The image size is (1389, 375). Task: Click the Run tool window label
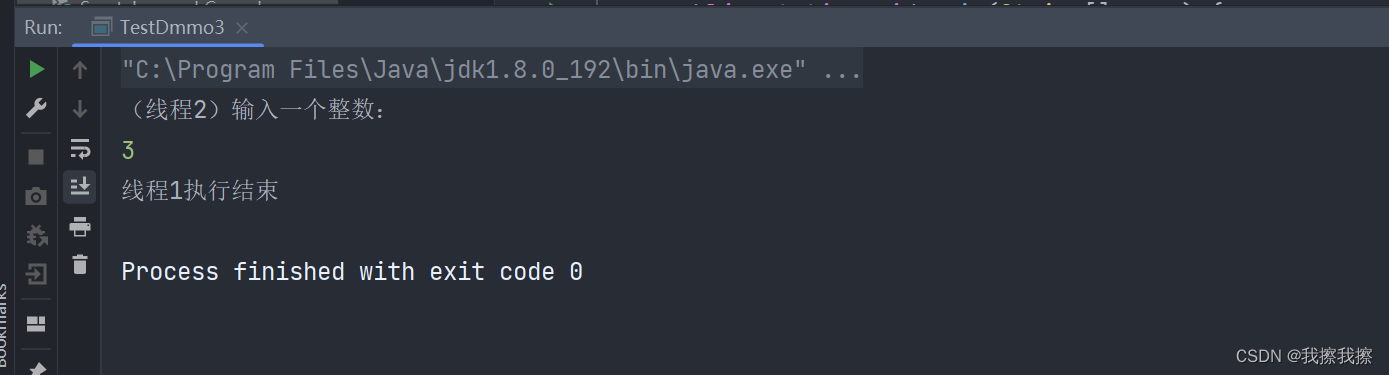[x=43, y=27]
